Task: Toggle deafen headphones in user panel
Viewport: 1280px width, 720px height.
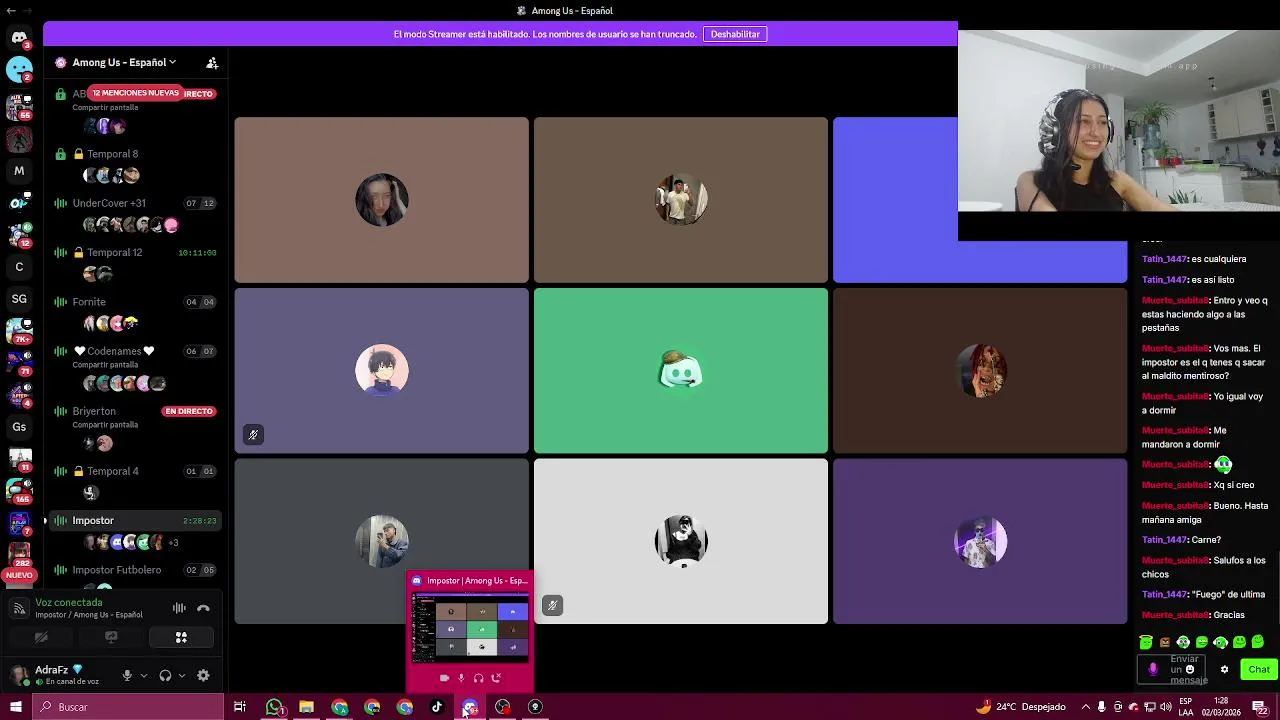Action: pyautogui.click(x=165, y=675)
